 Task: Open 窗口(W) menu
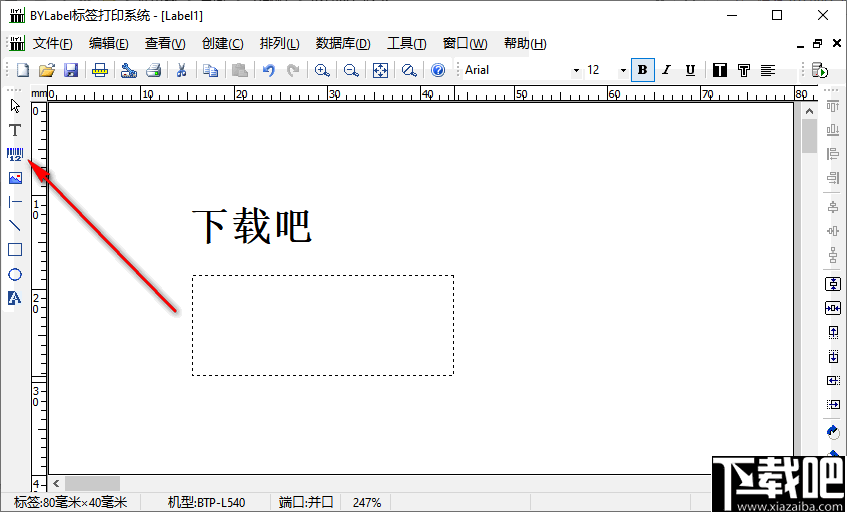(465, 44)
